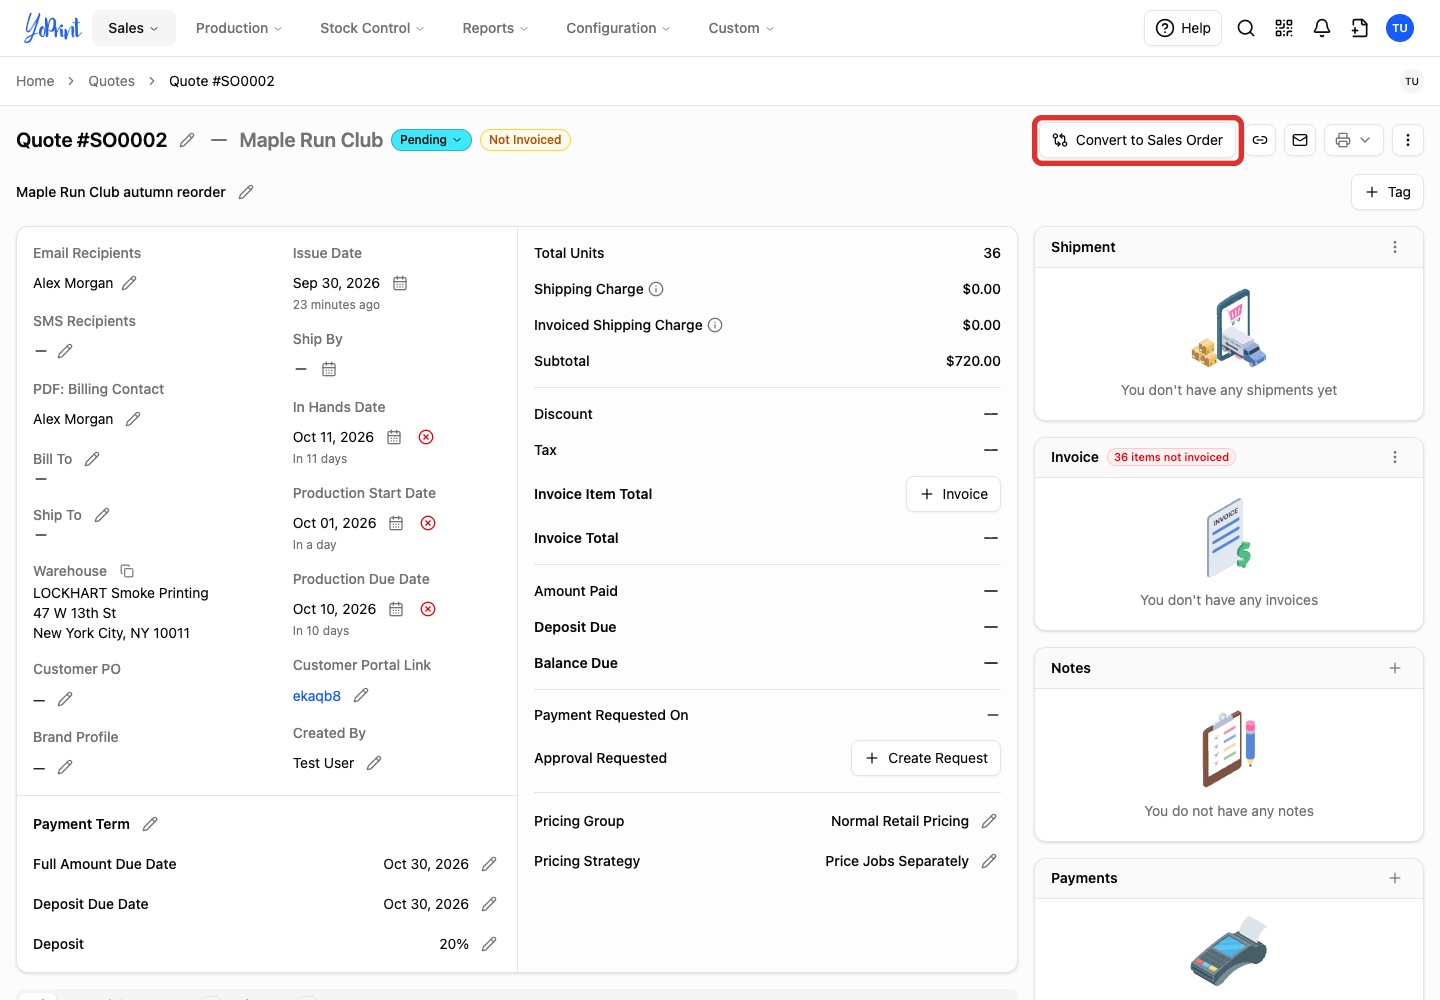Add a Tag to the quote

[x=1387, y=192]
